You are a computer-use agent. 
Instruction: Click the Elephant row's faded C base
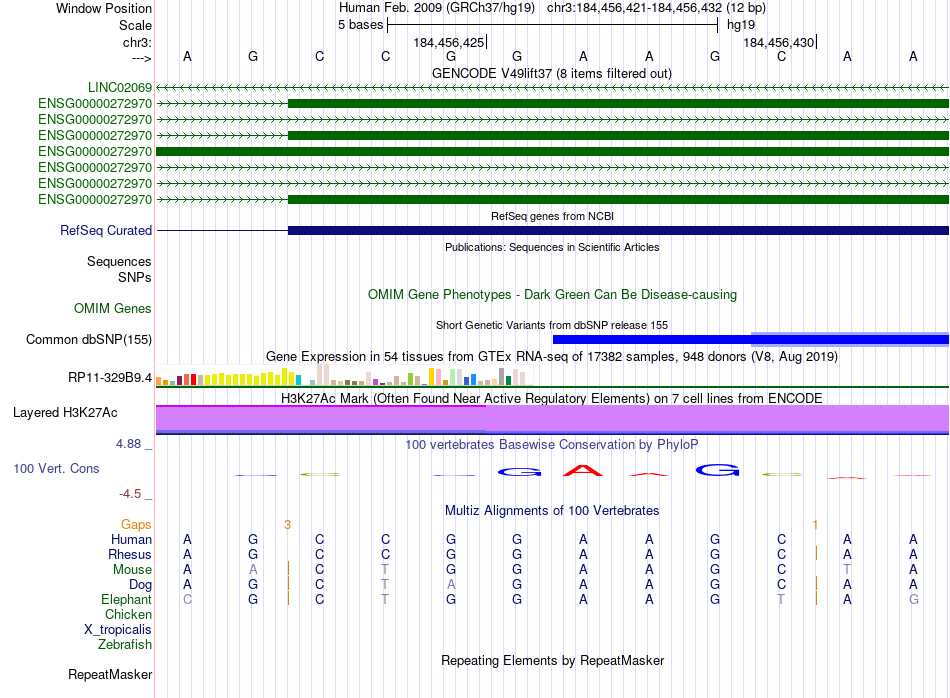[x=187, y=599]
